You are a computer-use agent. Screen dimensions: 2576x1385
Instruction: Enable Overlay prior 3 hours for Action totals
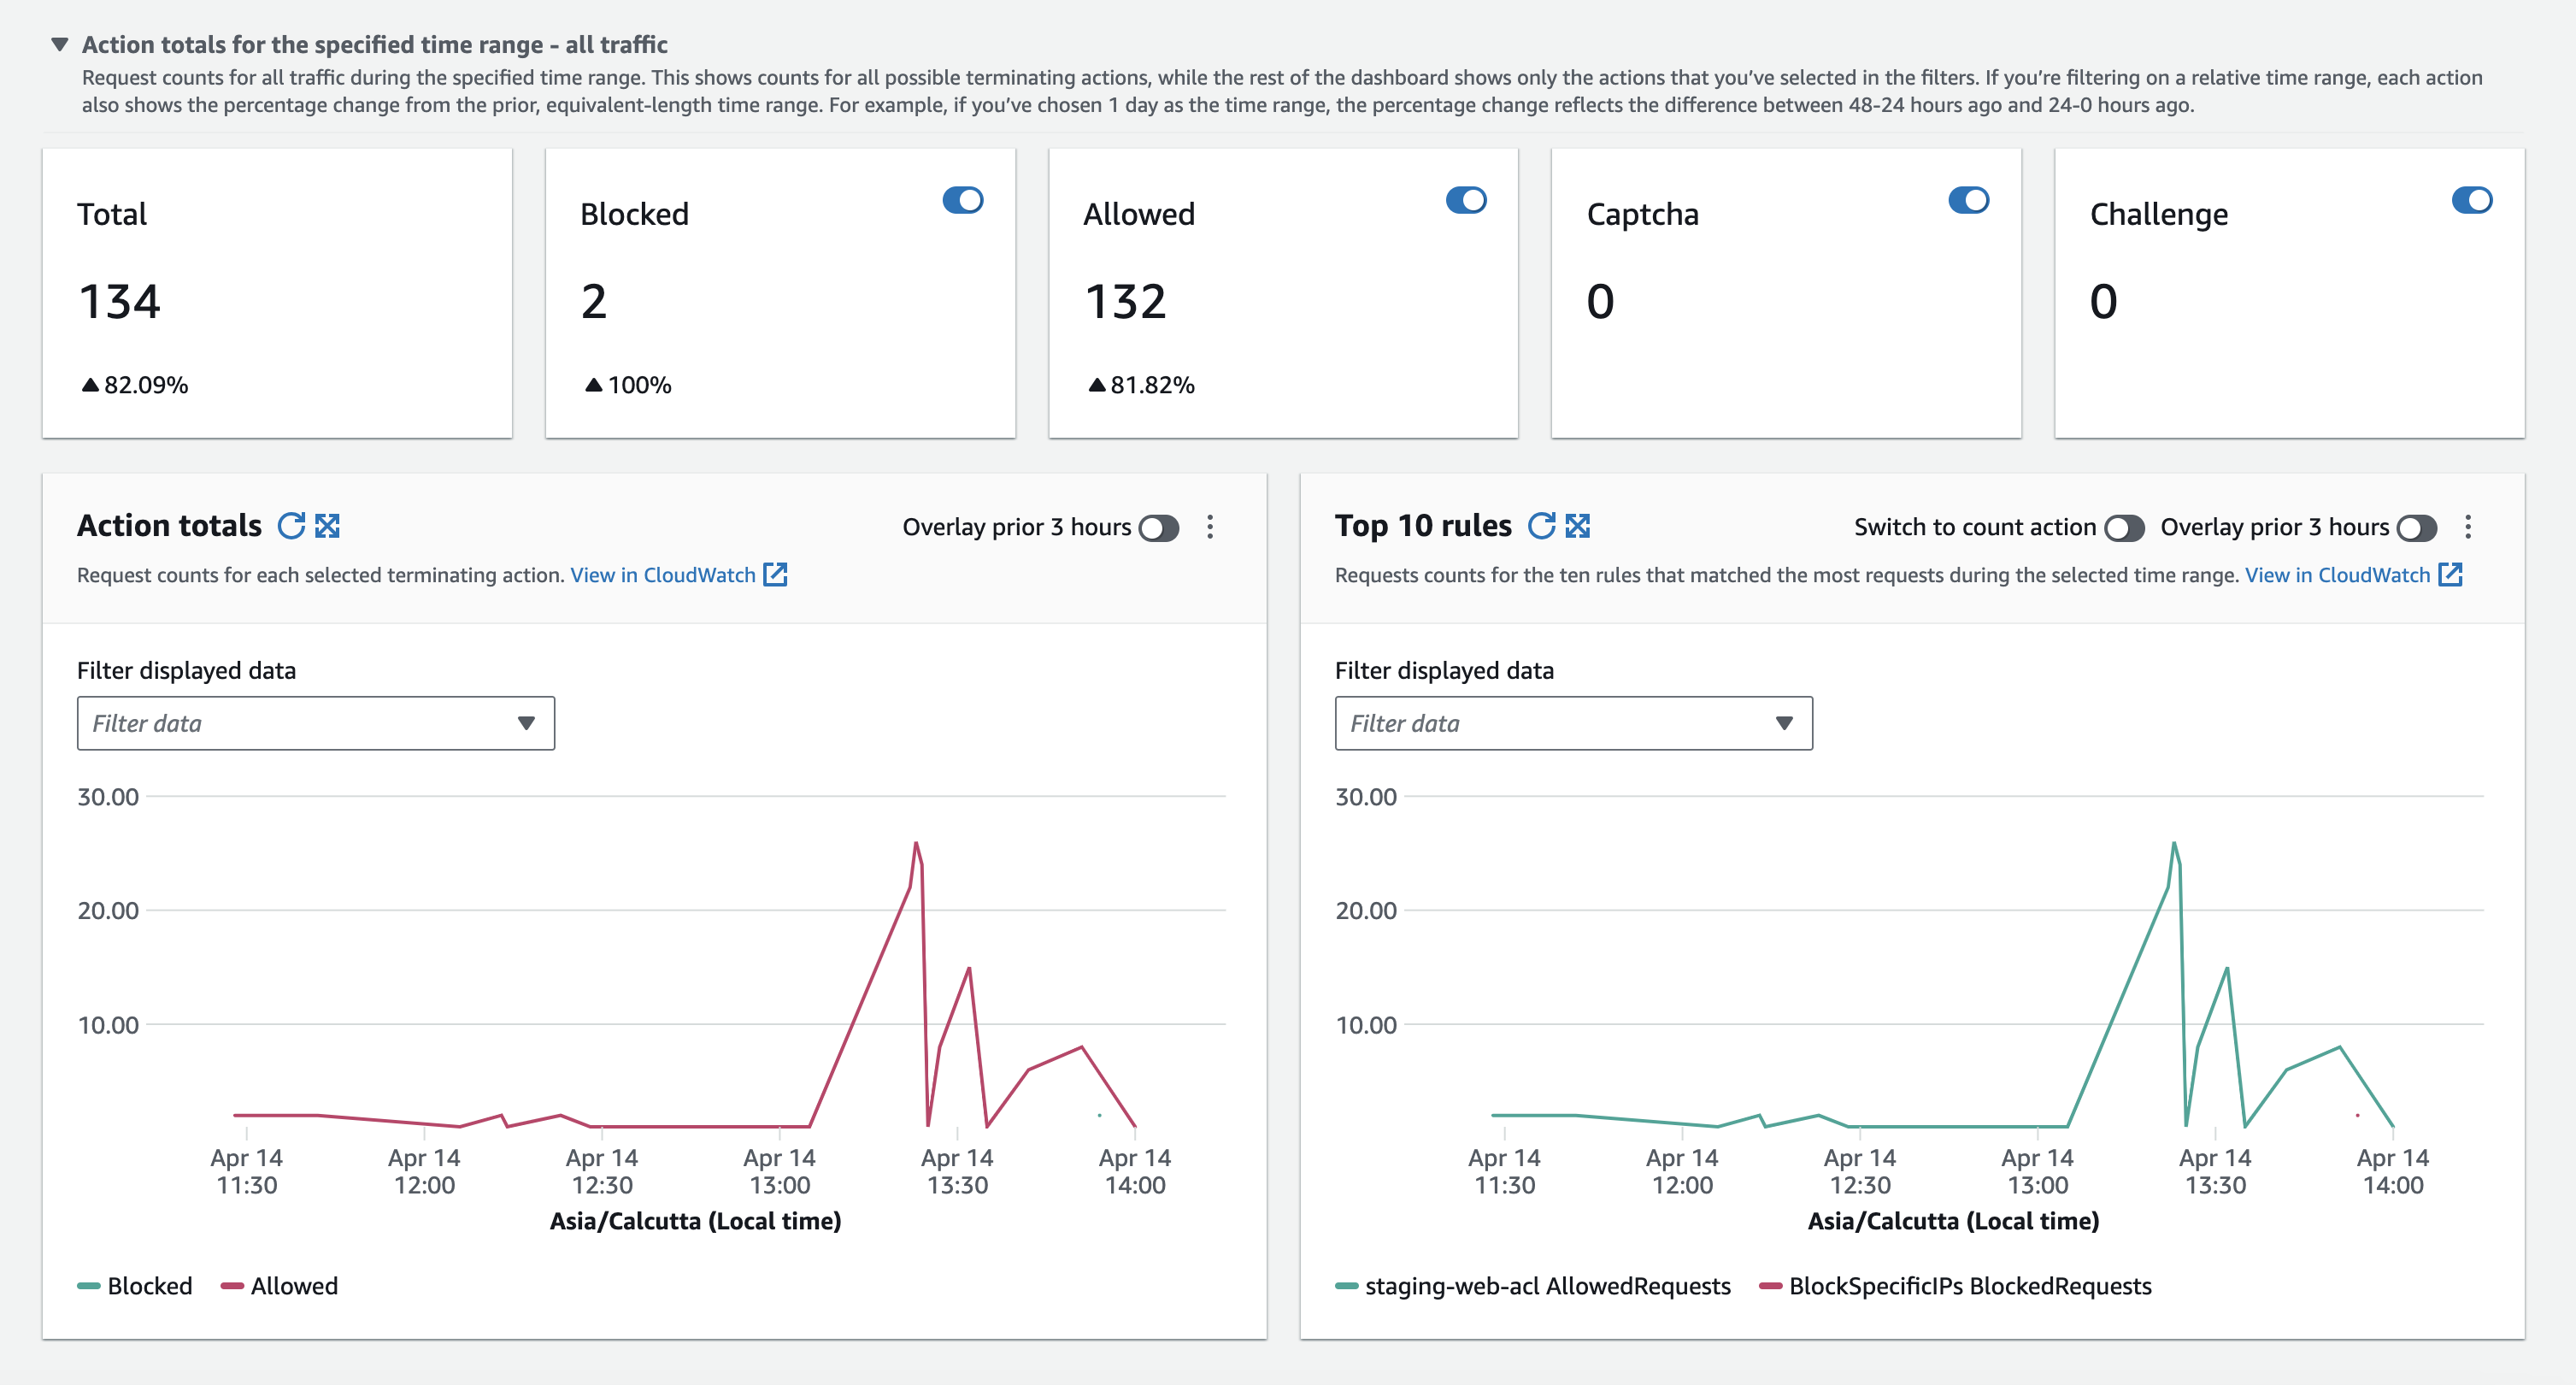tap(1159, 528)
